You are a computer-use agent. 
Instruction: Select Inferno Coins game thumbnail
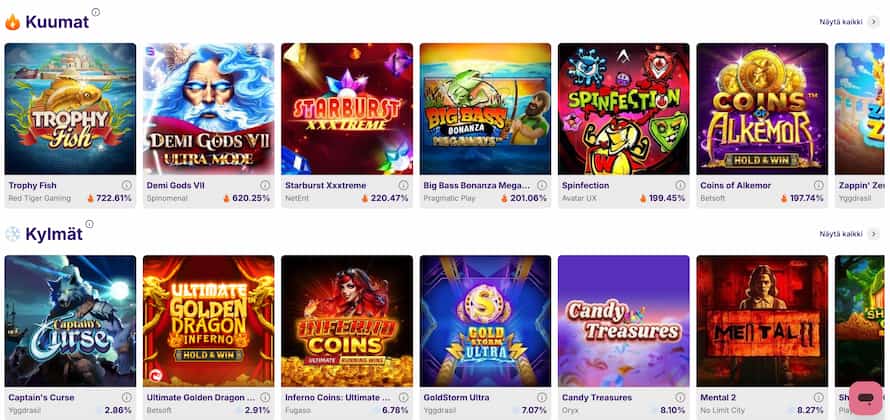pyautogui.click(x=347, y=321)
